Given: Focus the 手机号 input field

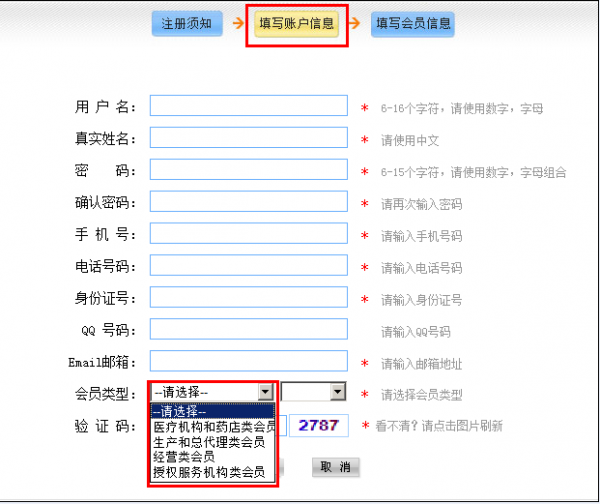Looking at the screenshot, I should pyautogui.click(x=248, y=234).
